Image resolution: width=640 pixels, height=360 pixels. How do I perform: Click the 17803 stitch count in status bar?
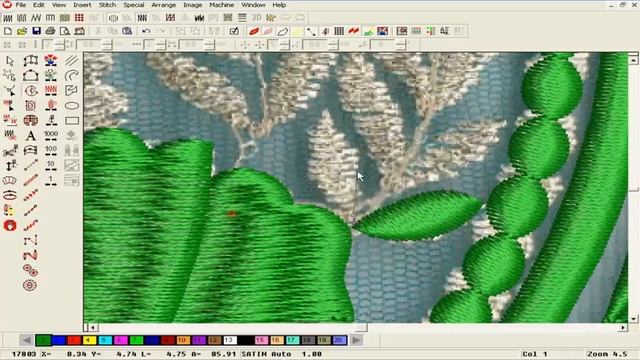click(23, 354)
